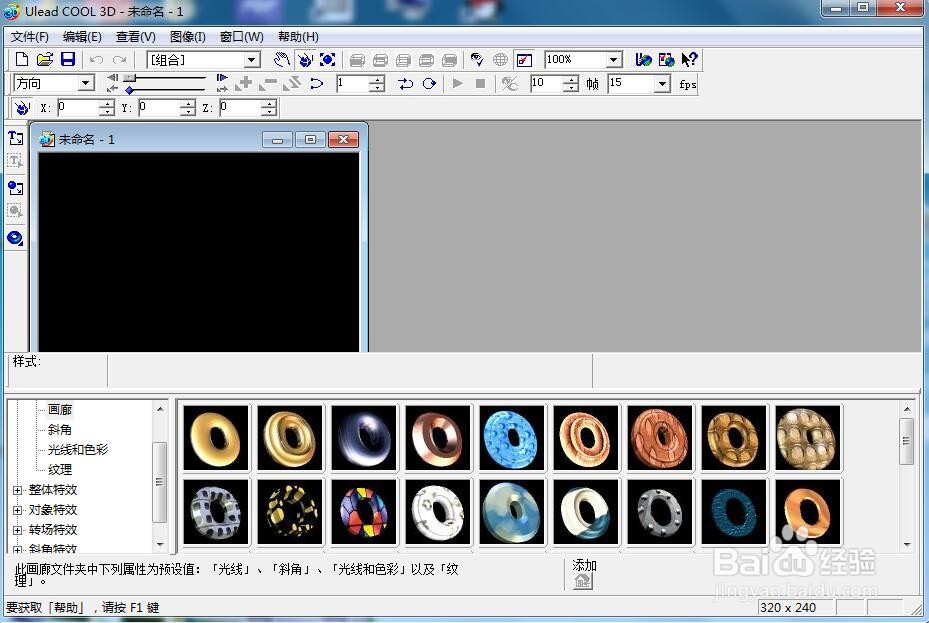Viewport: 929px width, 623px height.
Task: Click the Add keyframe plus icon
Action: click(x=244, y=84)
